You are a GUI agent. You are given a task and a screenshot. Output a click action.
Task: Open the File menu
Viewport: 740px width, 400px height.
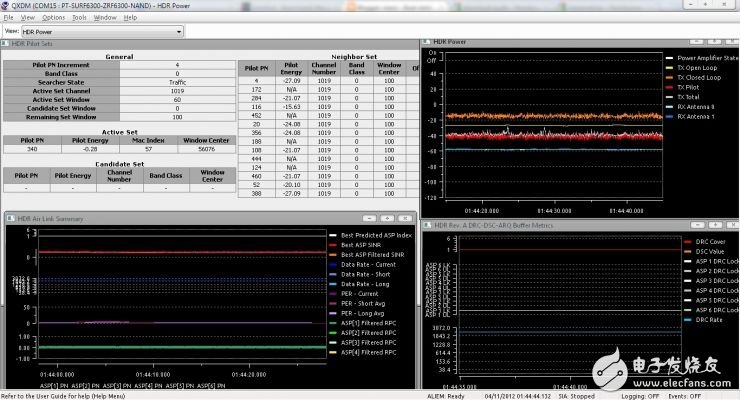point(8,18)
